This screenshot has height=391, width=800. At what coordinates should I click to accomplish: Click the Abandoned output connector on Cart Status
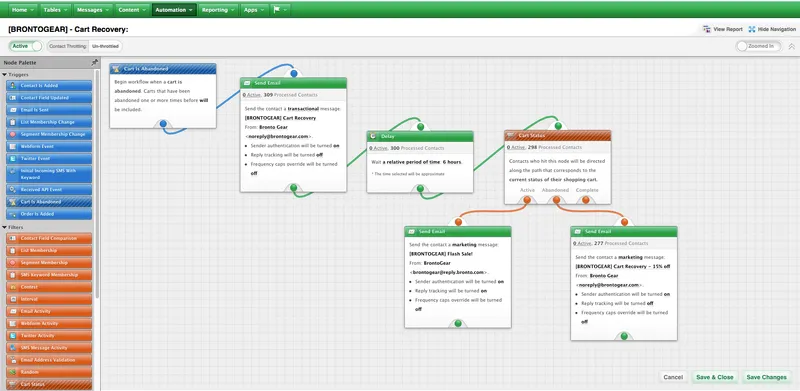(x=556, y=200)
